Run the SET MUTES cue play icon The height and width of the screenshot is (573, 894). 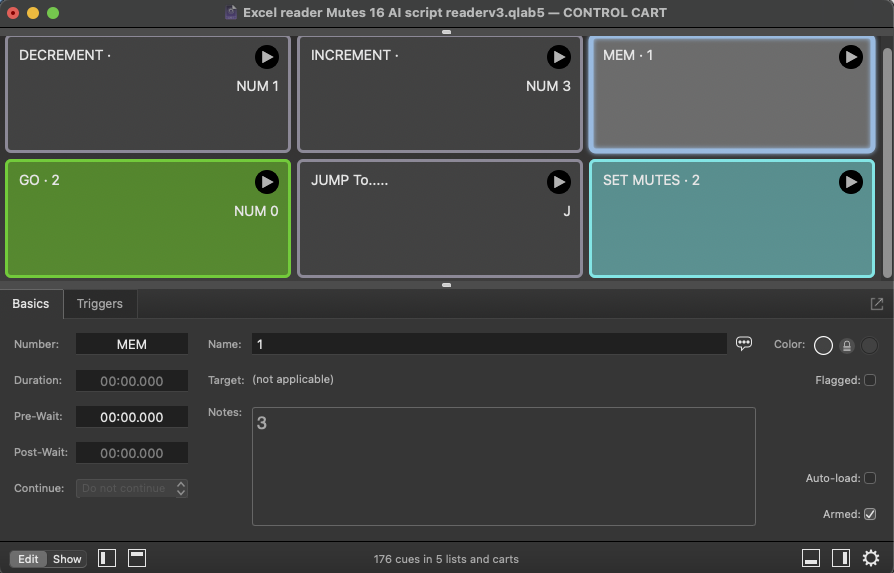[x=850, y=181]
